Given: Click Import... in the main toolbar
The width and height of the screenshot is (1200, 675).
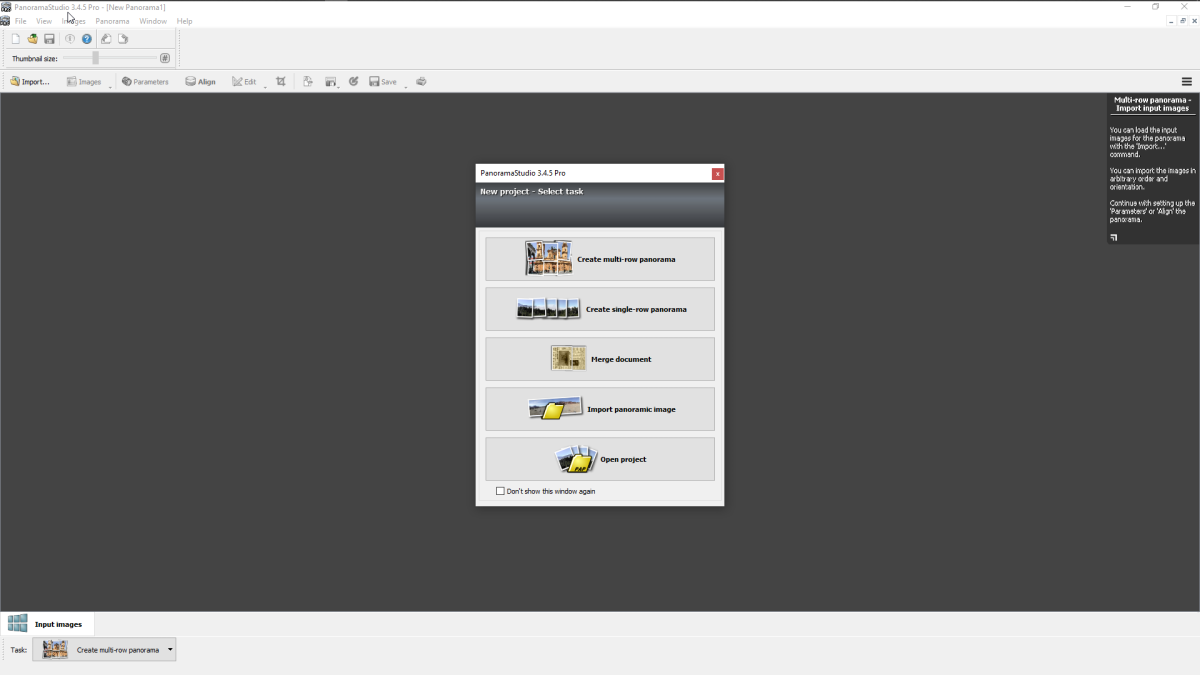Looking at the screenshot, I should coord(30,82).
